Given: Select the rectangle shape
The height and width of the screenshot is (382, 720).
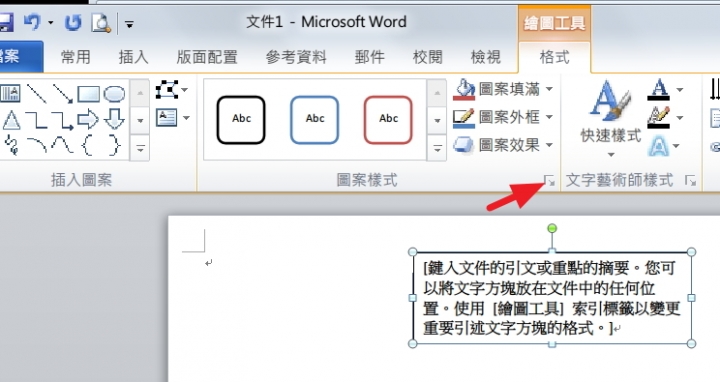Looking at the screenshot, I should coord(89,94).
